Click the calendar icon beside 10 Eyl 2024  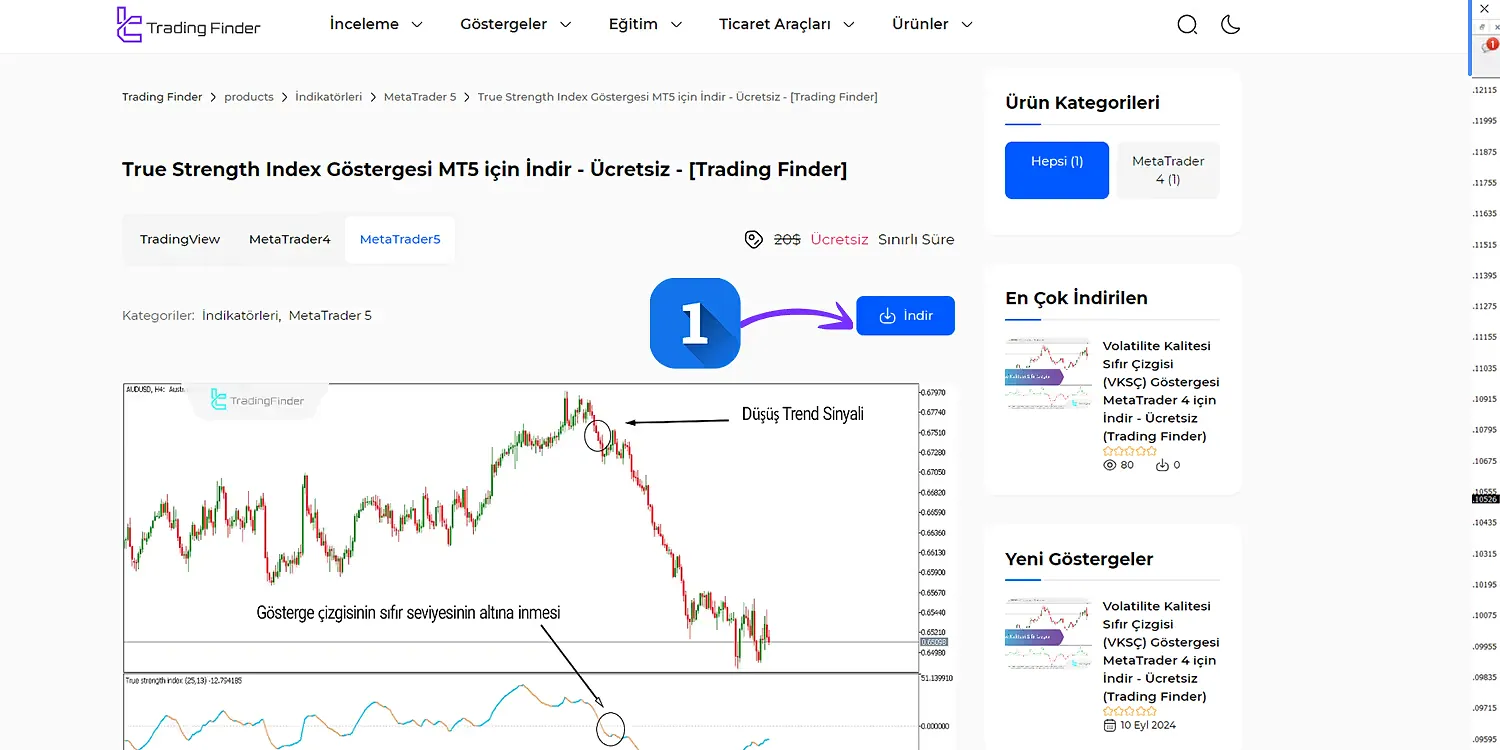1109,724
